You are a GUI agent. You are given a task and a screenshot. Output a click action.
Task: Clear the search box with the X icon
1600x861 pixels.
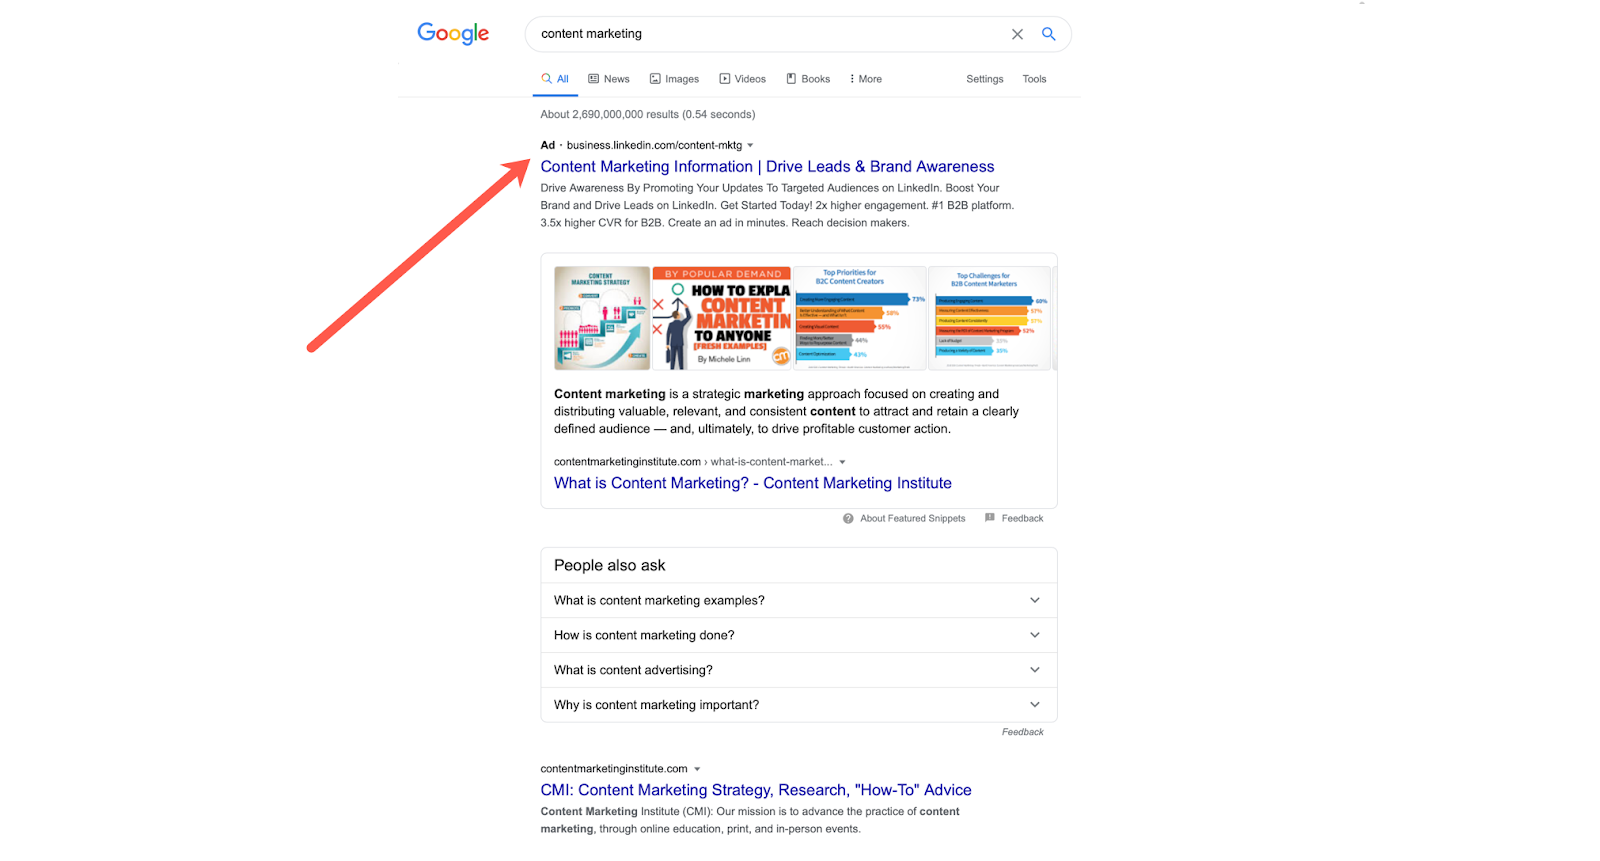tap(1017, 34)
